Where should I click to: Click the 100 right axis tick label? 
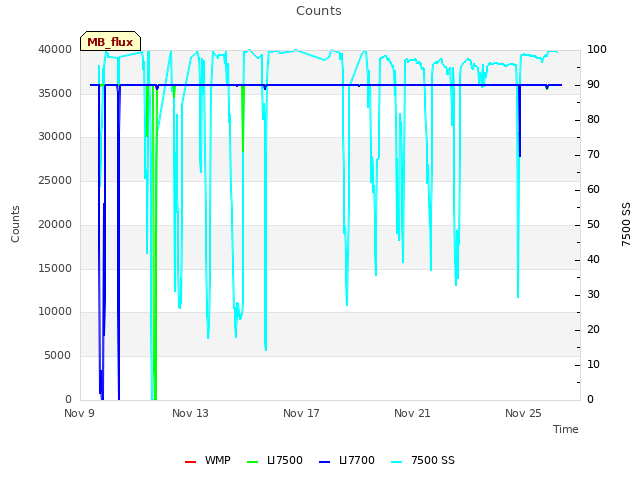[597, 49]
